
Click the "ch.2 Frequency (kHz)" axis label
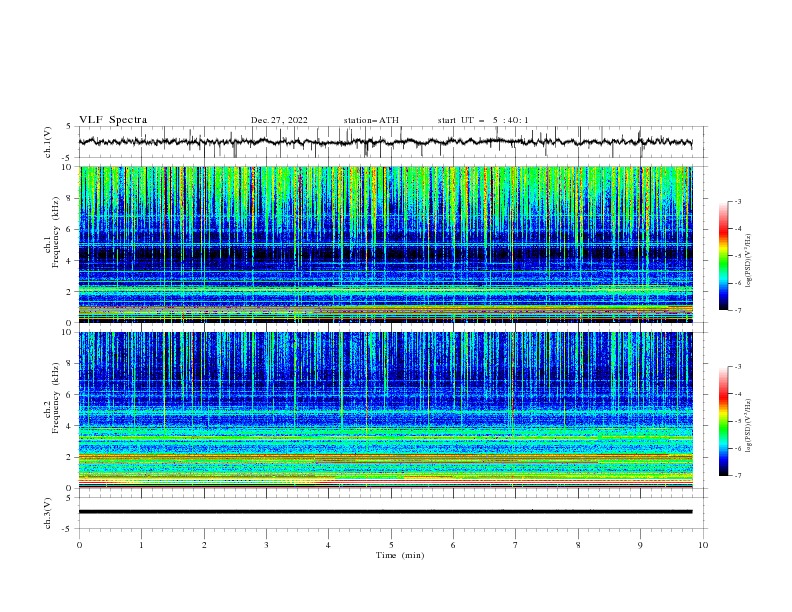[51, 397]
